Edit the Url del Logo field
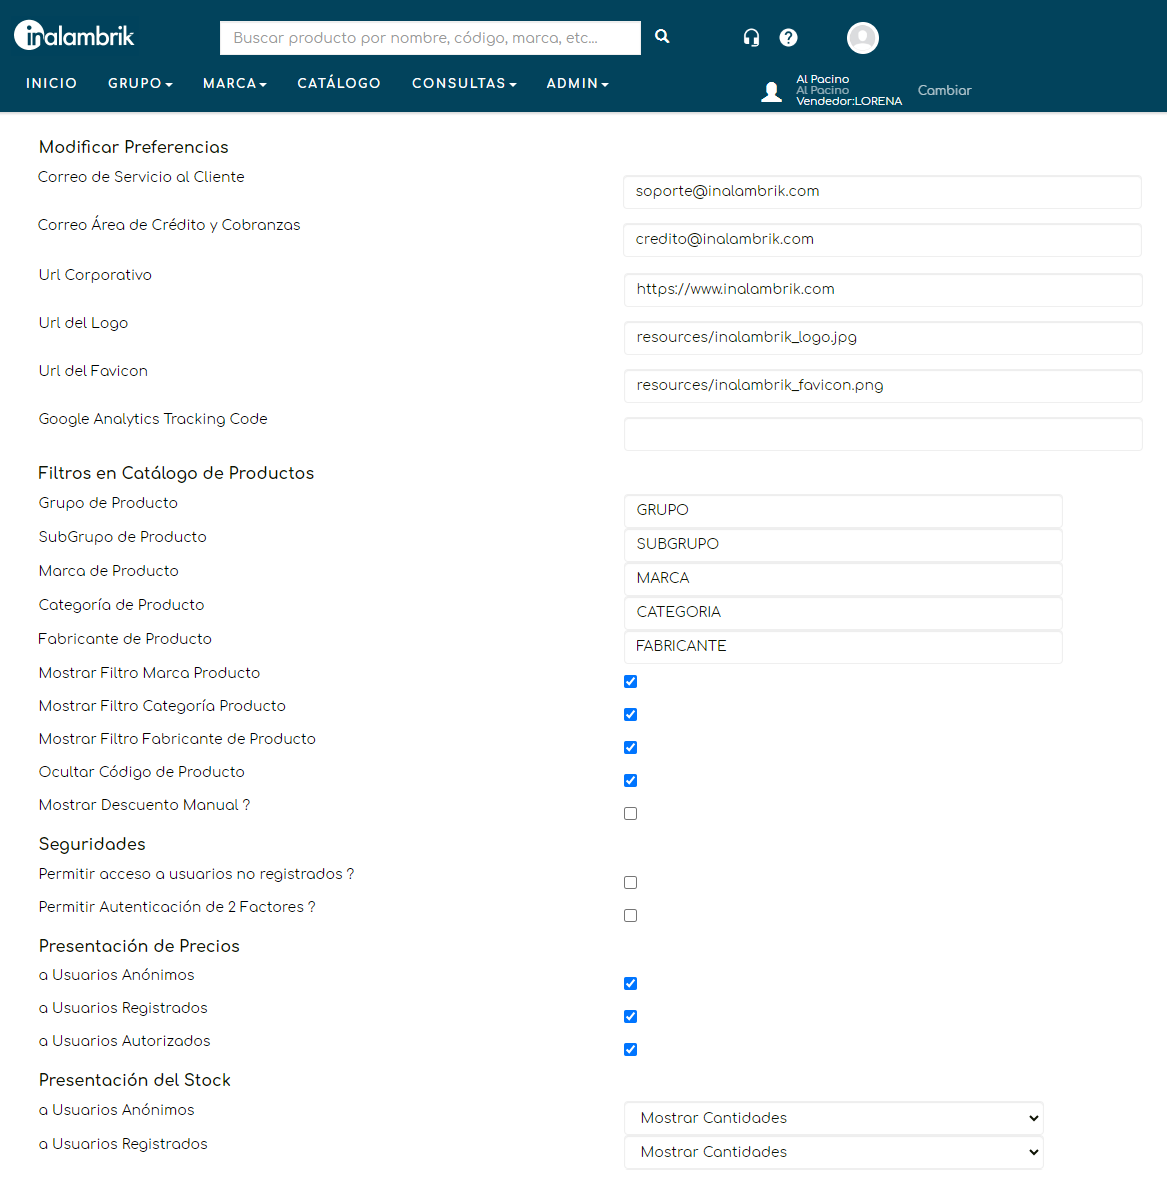Viewport: 1167px width, 1180px height. coord(883,338)
